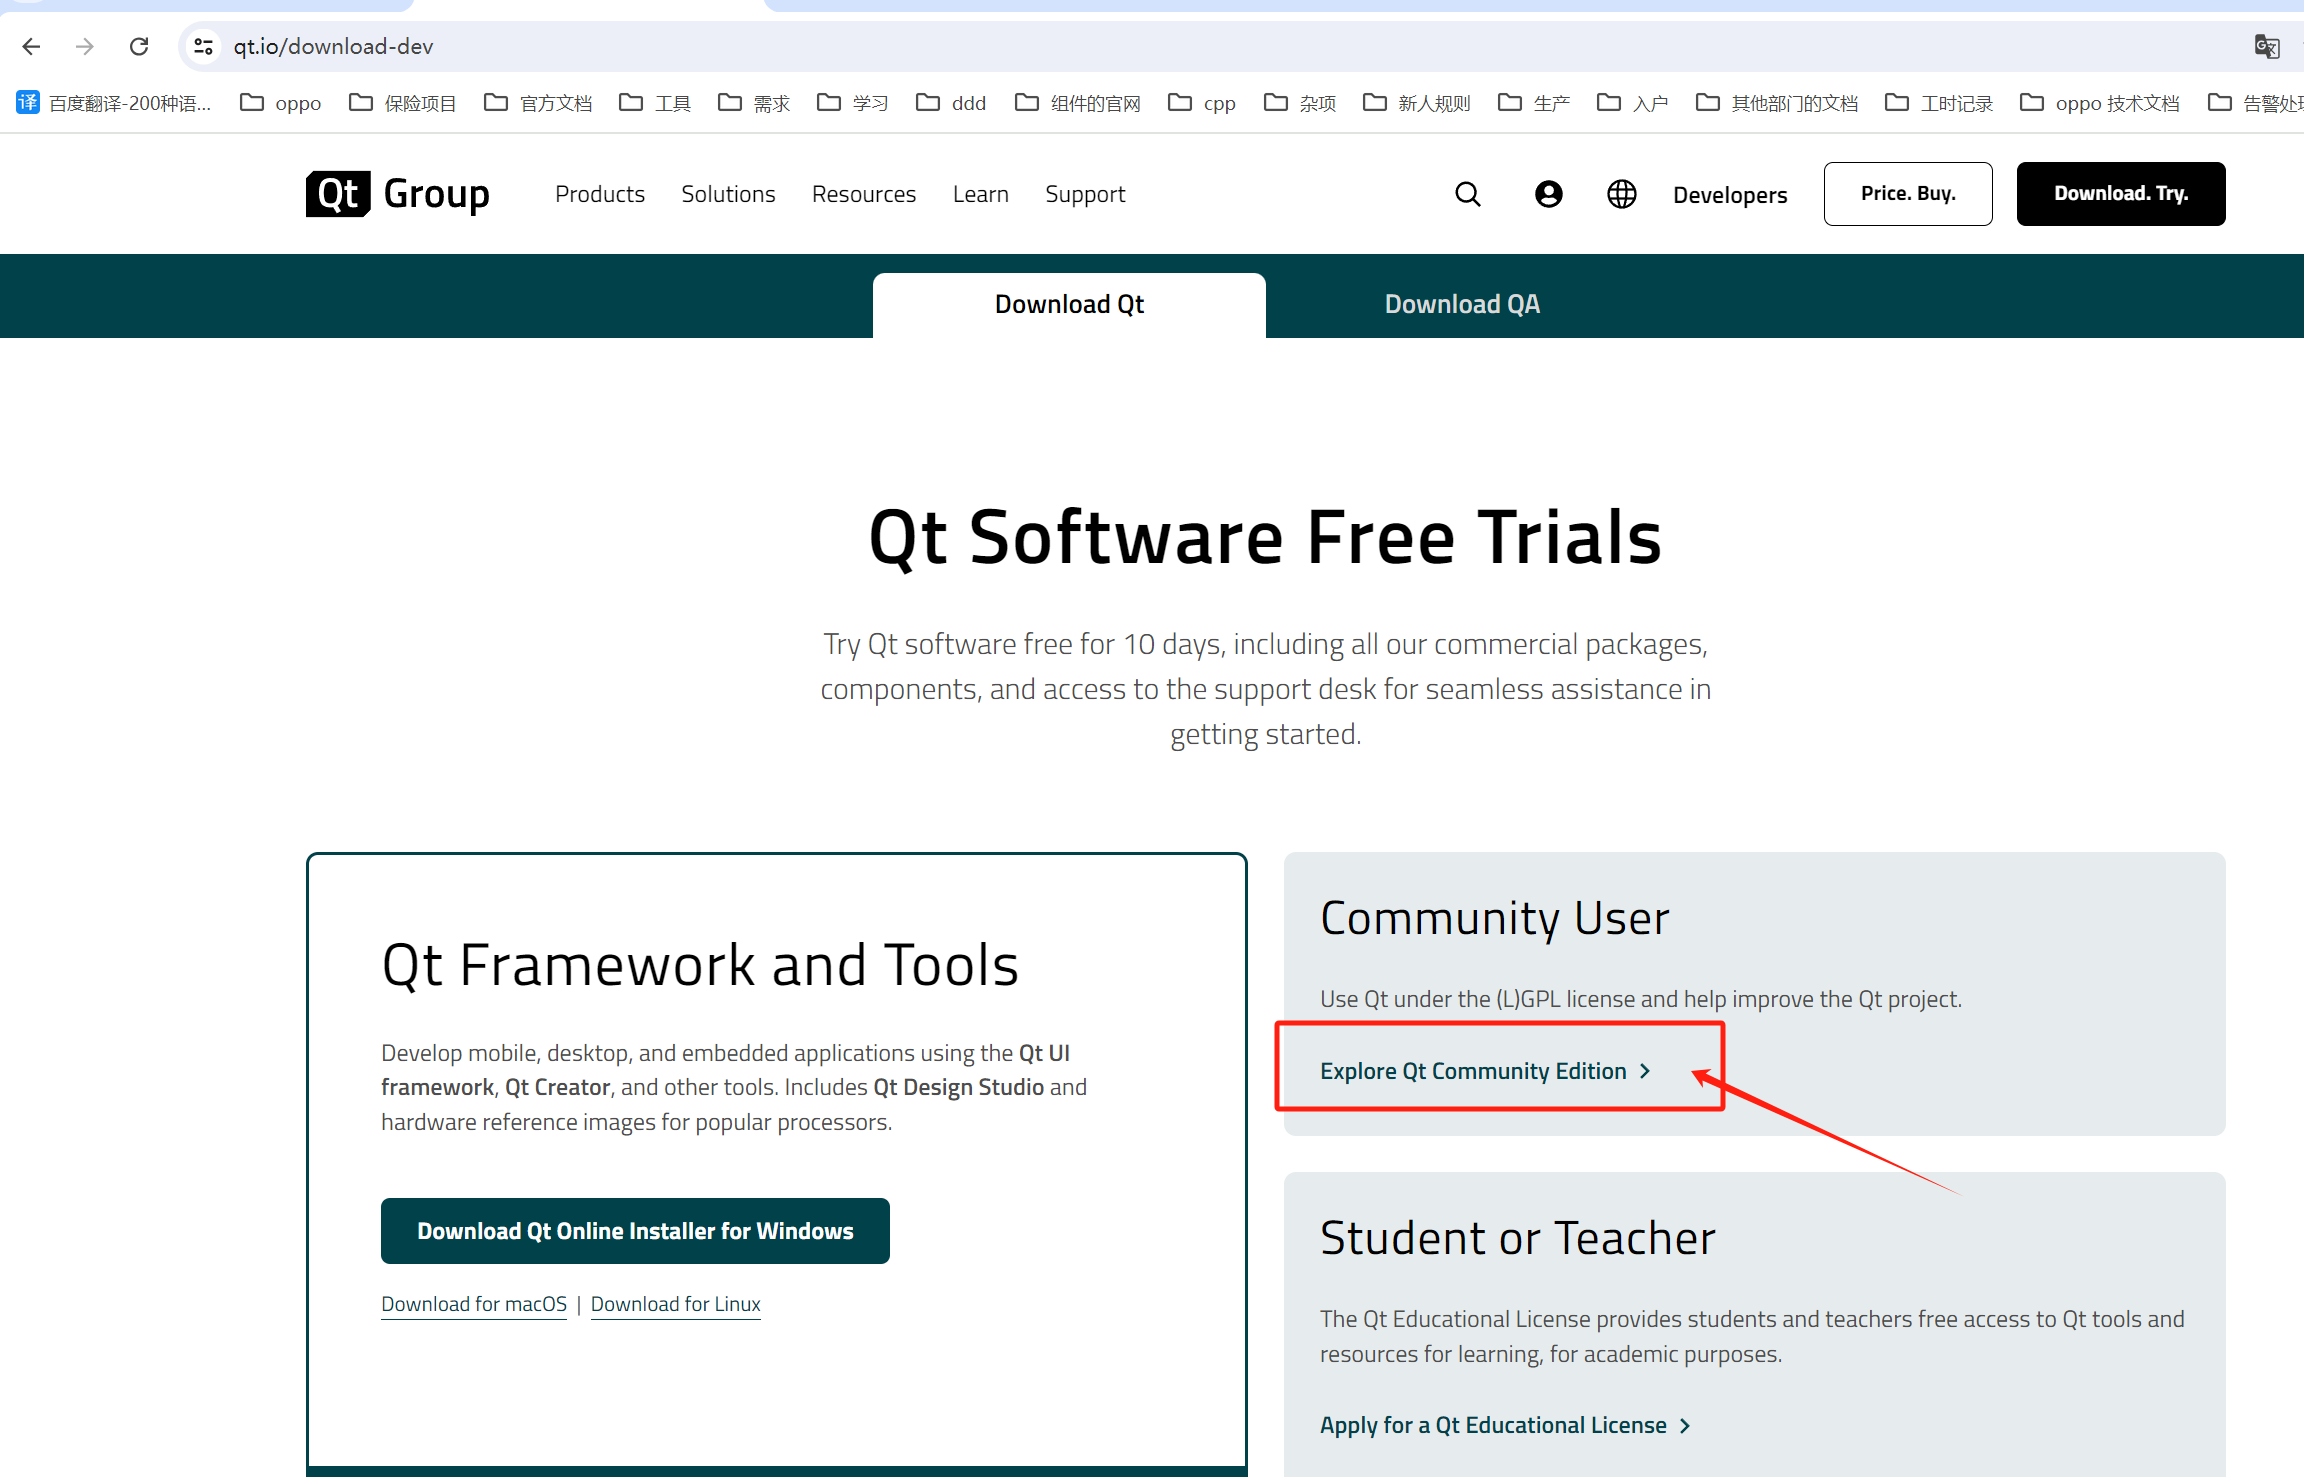This screenshot has height=1477, width=2304.
Task: Open the Solutions menu
Action: 728,194
